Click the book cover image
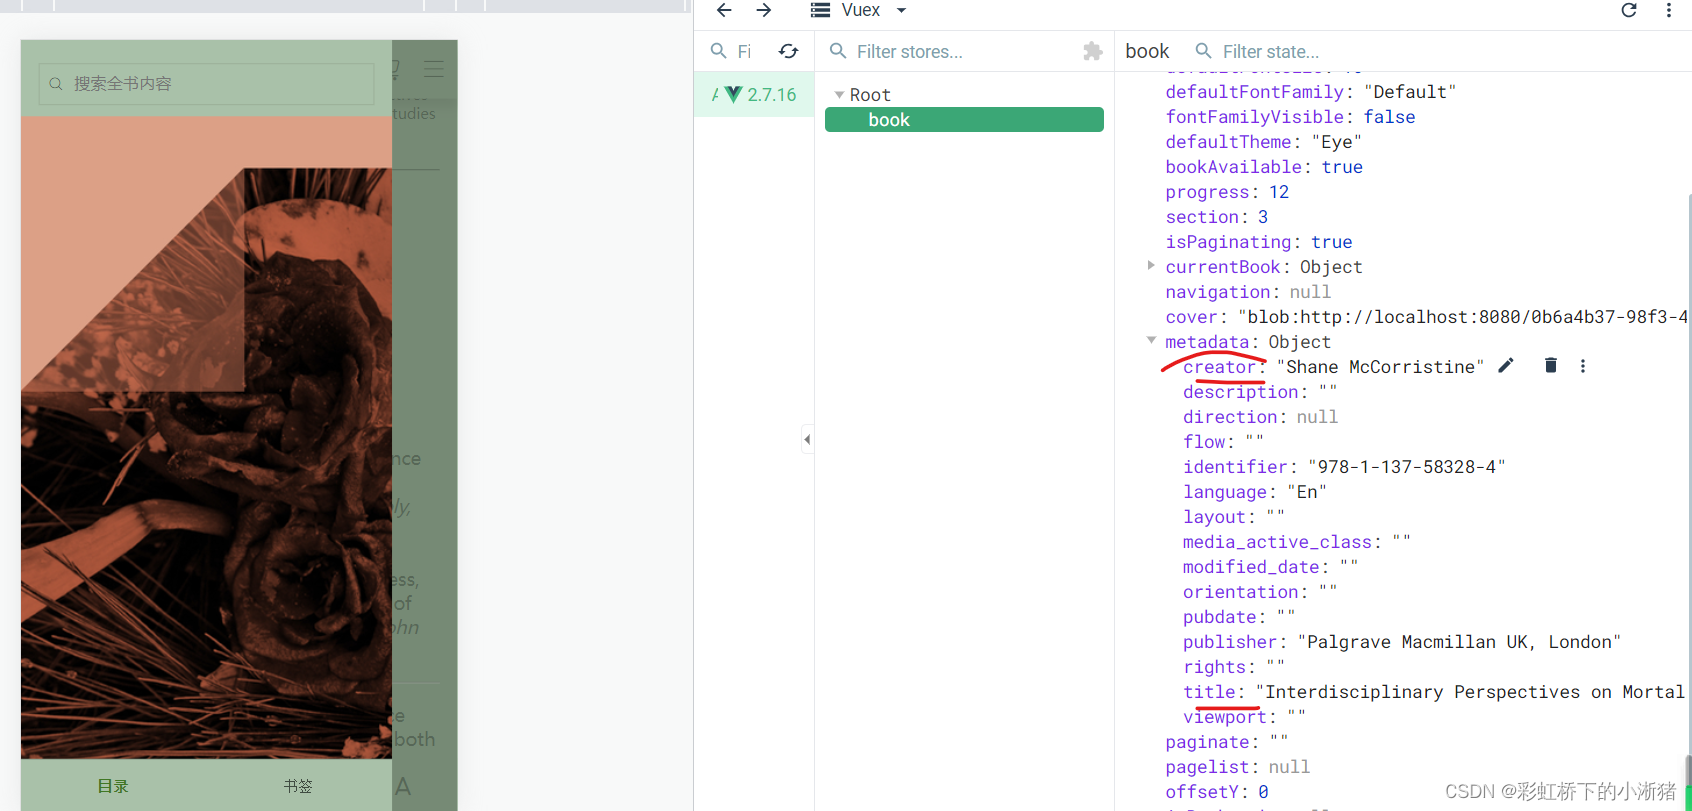The height and width of the screenshot is (811, 1692). (206, 437)
